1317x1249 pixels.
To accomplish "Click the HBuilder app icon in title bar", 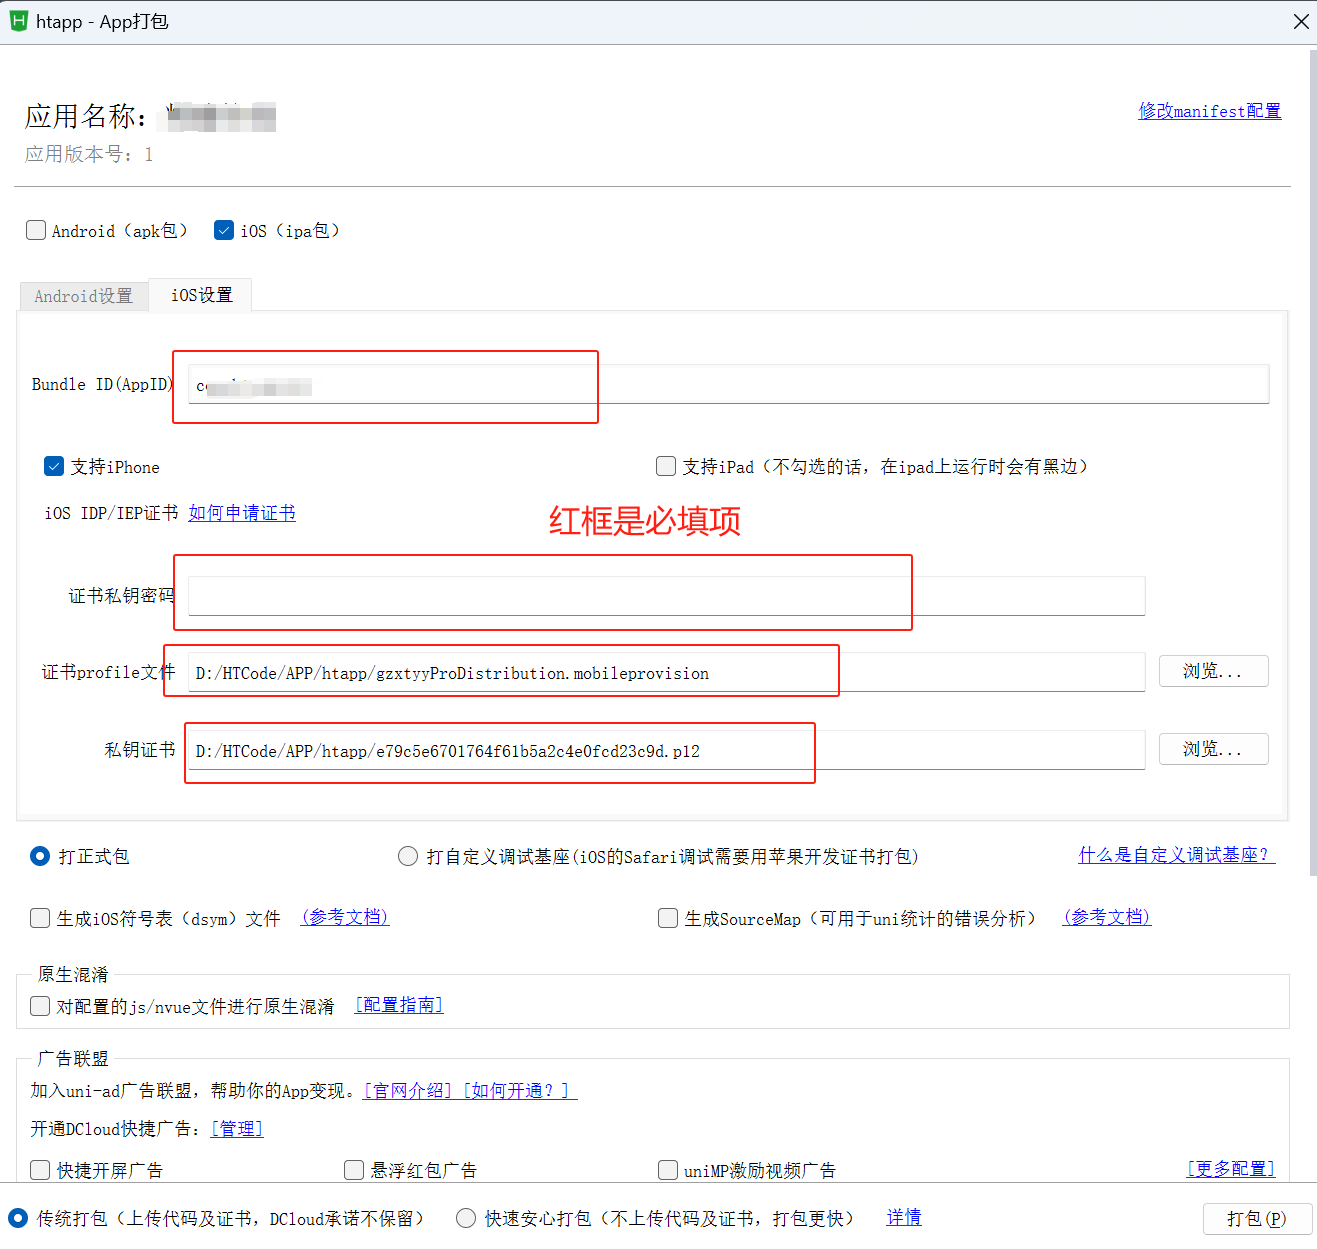I will click(x=18, y=21).
